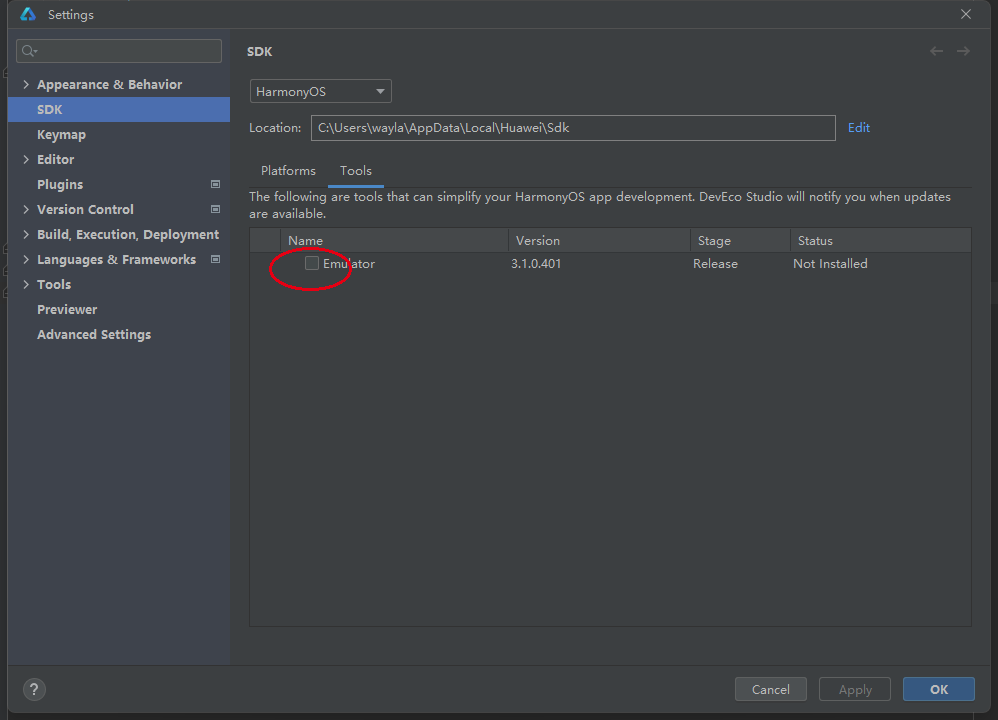This screenshot has width=998, height=720.
Task: Click the Version Control project-level marker icon
Action: (216, 209)
